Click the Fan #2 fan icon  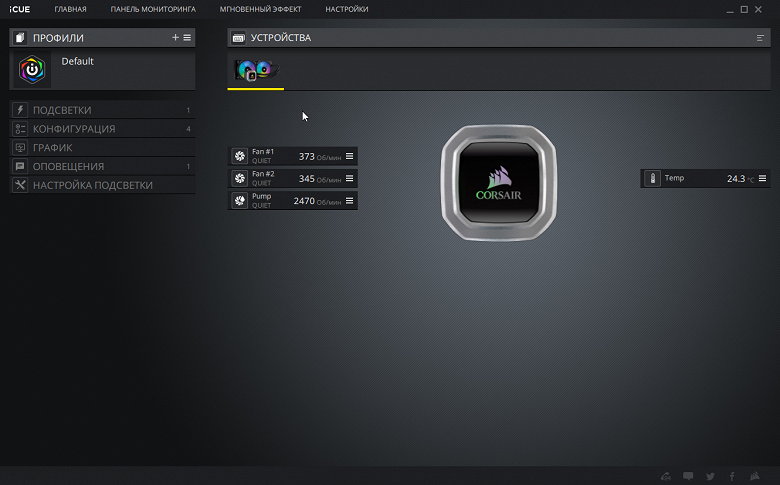[x=240, y=179]
